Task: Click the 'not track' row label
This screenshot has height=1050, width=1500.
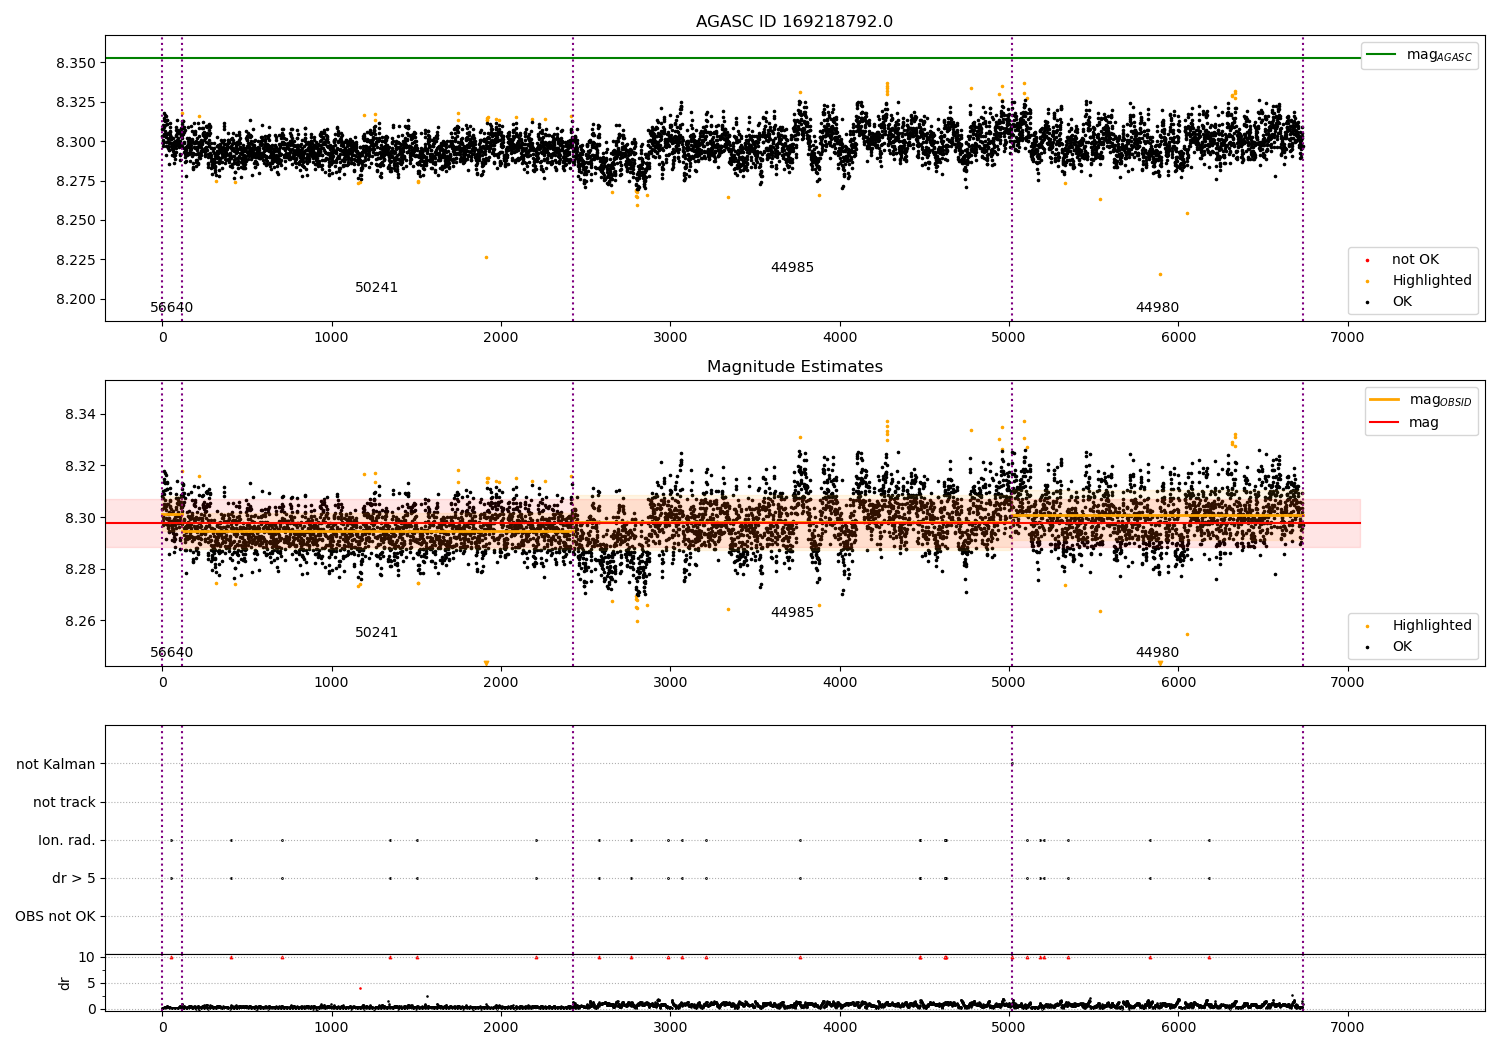Action: [64, 802]
